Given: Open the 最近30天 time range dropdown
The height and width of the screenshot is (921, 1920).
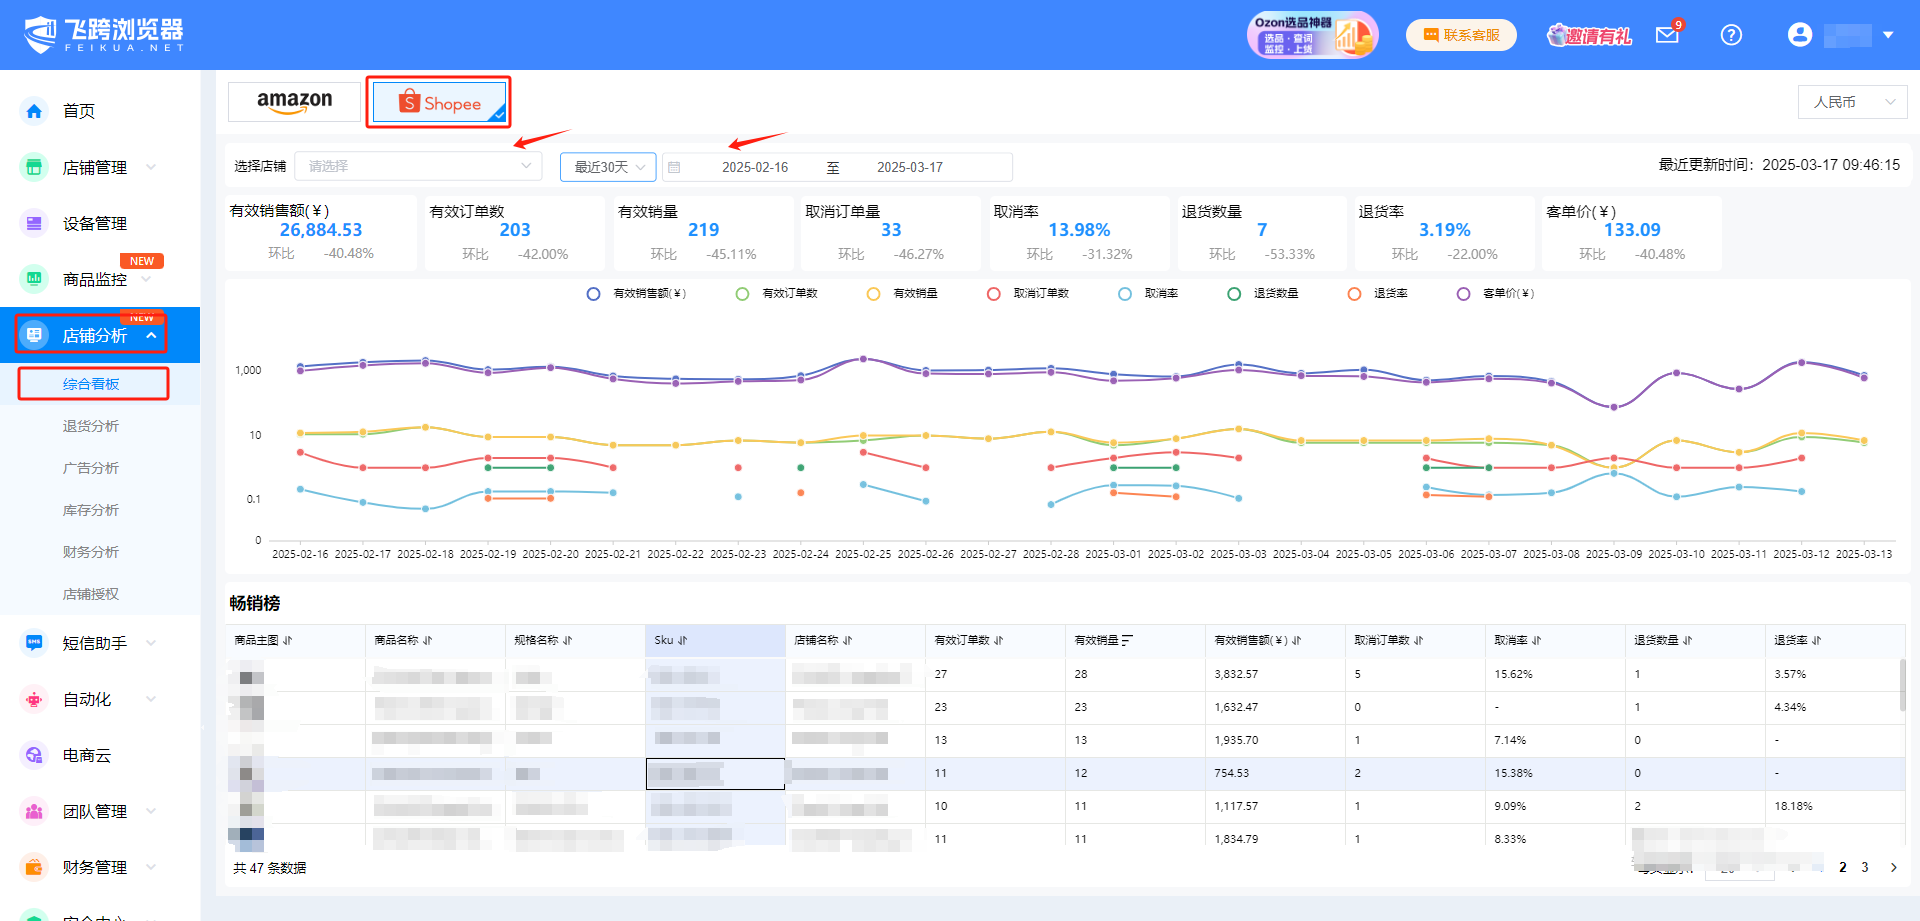Looking at the screenshot, I should tap(608, 167).
